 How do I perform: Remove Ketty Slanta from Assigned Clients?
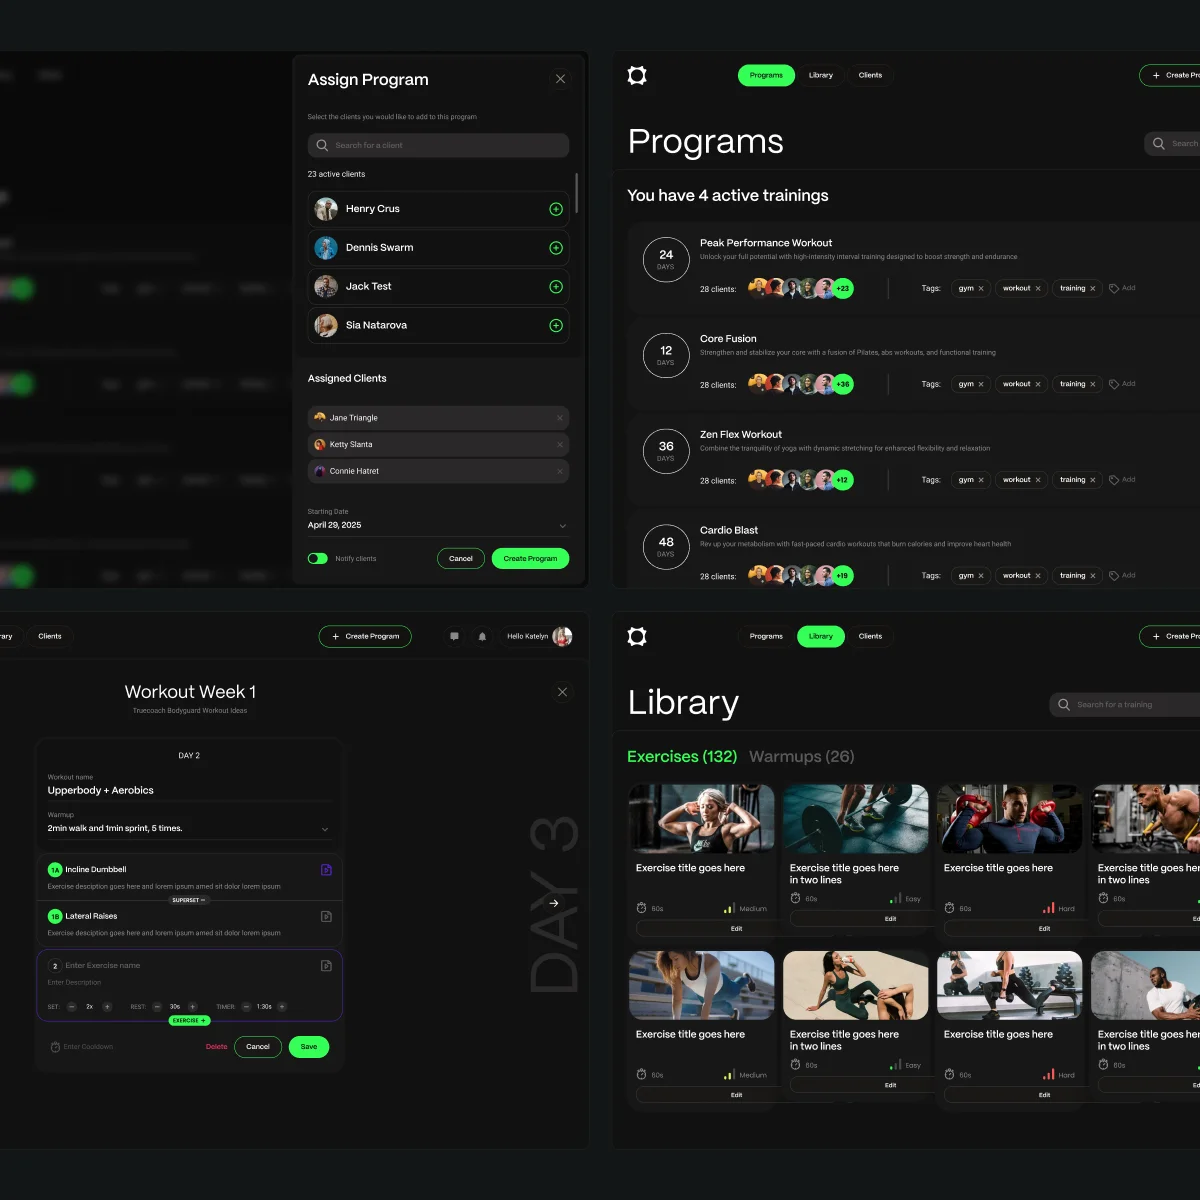[x=559, y=445]
